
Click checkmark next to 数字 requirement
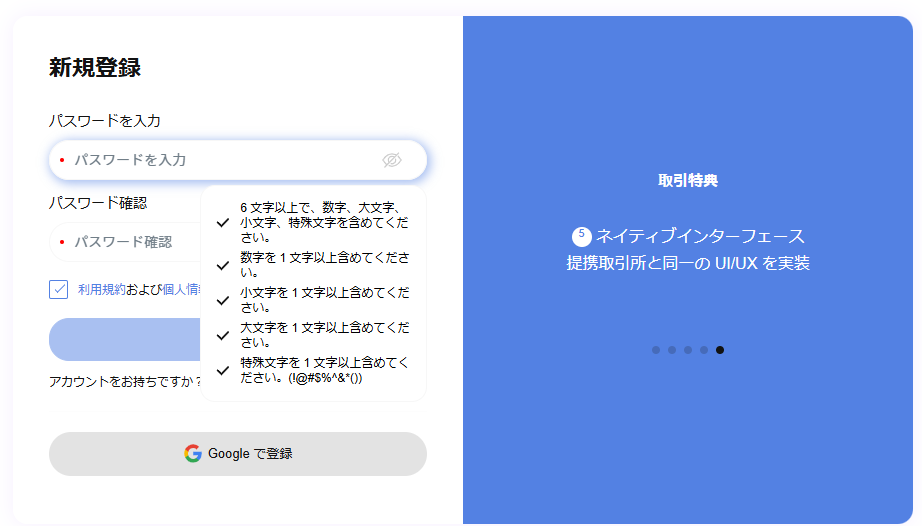pyautogui.click(x=223, y=265)
